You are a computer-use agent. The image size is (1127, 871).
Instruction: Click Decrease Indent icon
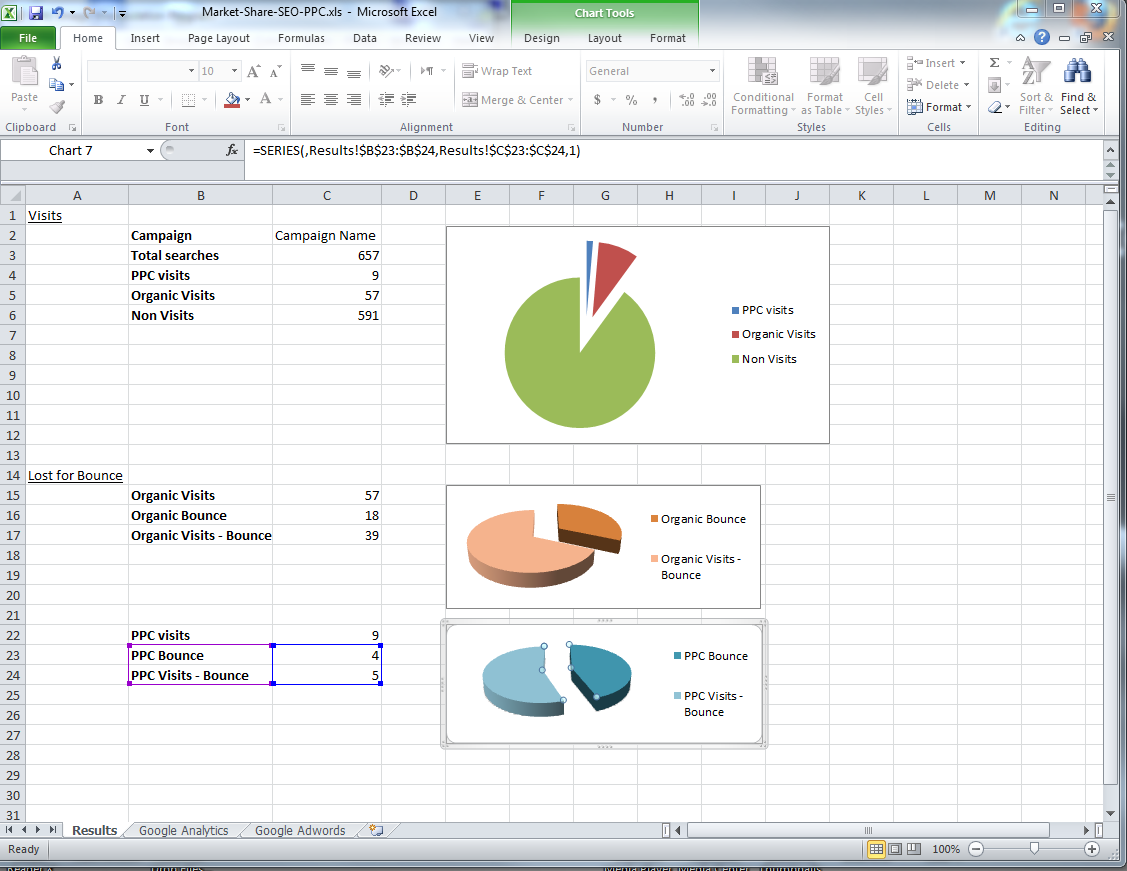387,100
